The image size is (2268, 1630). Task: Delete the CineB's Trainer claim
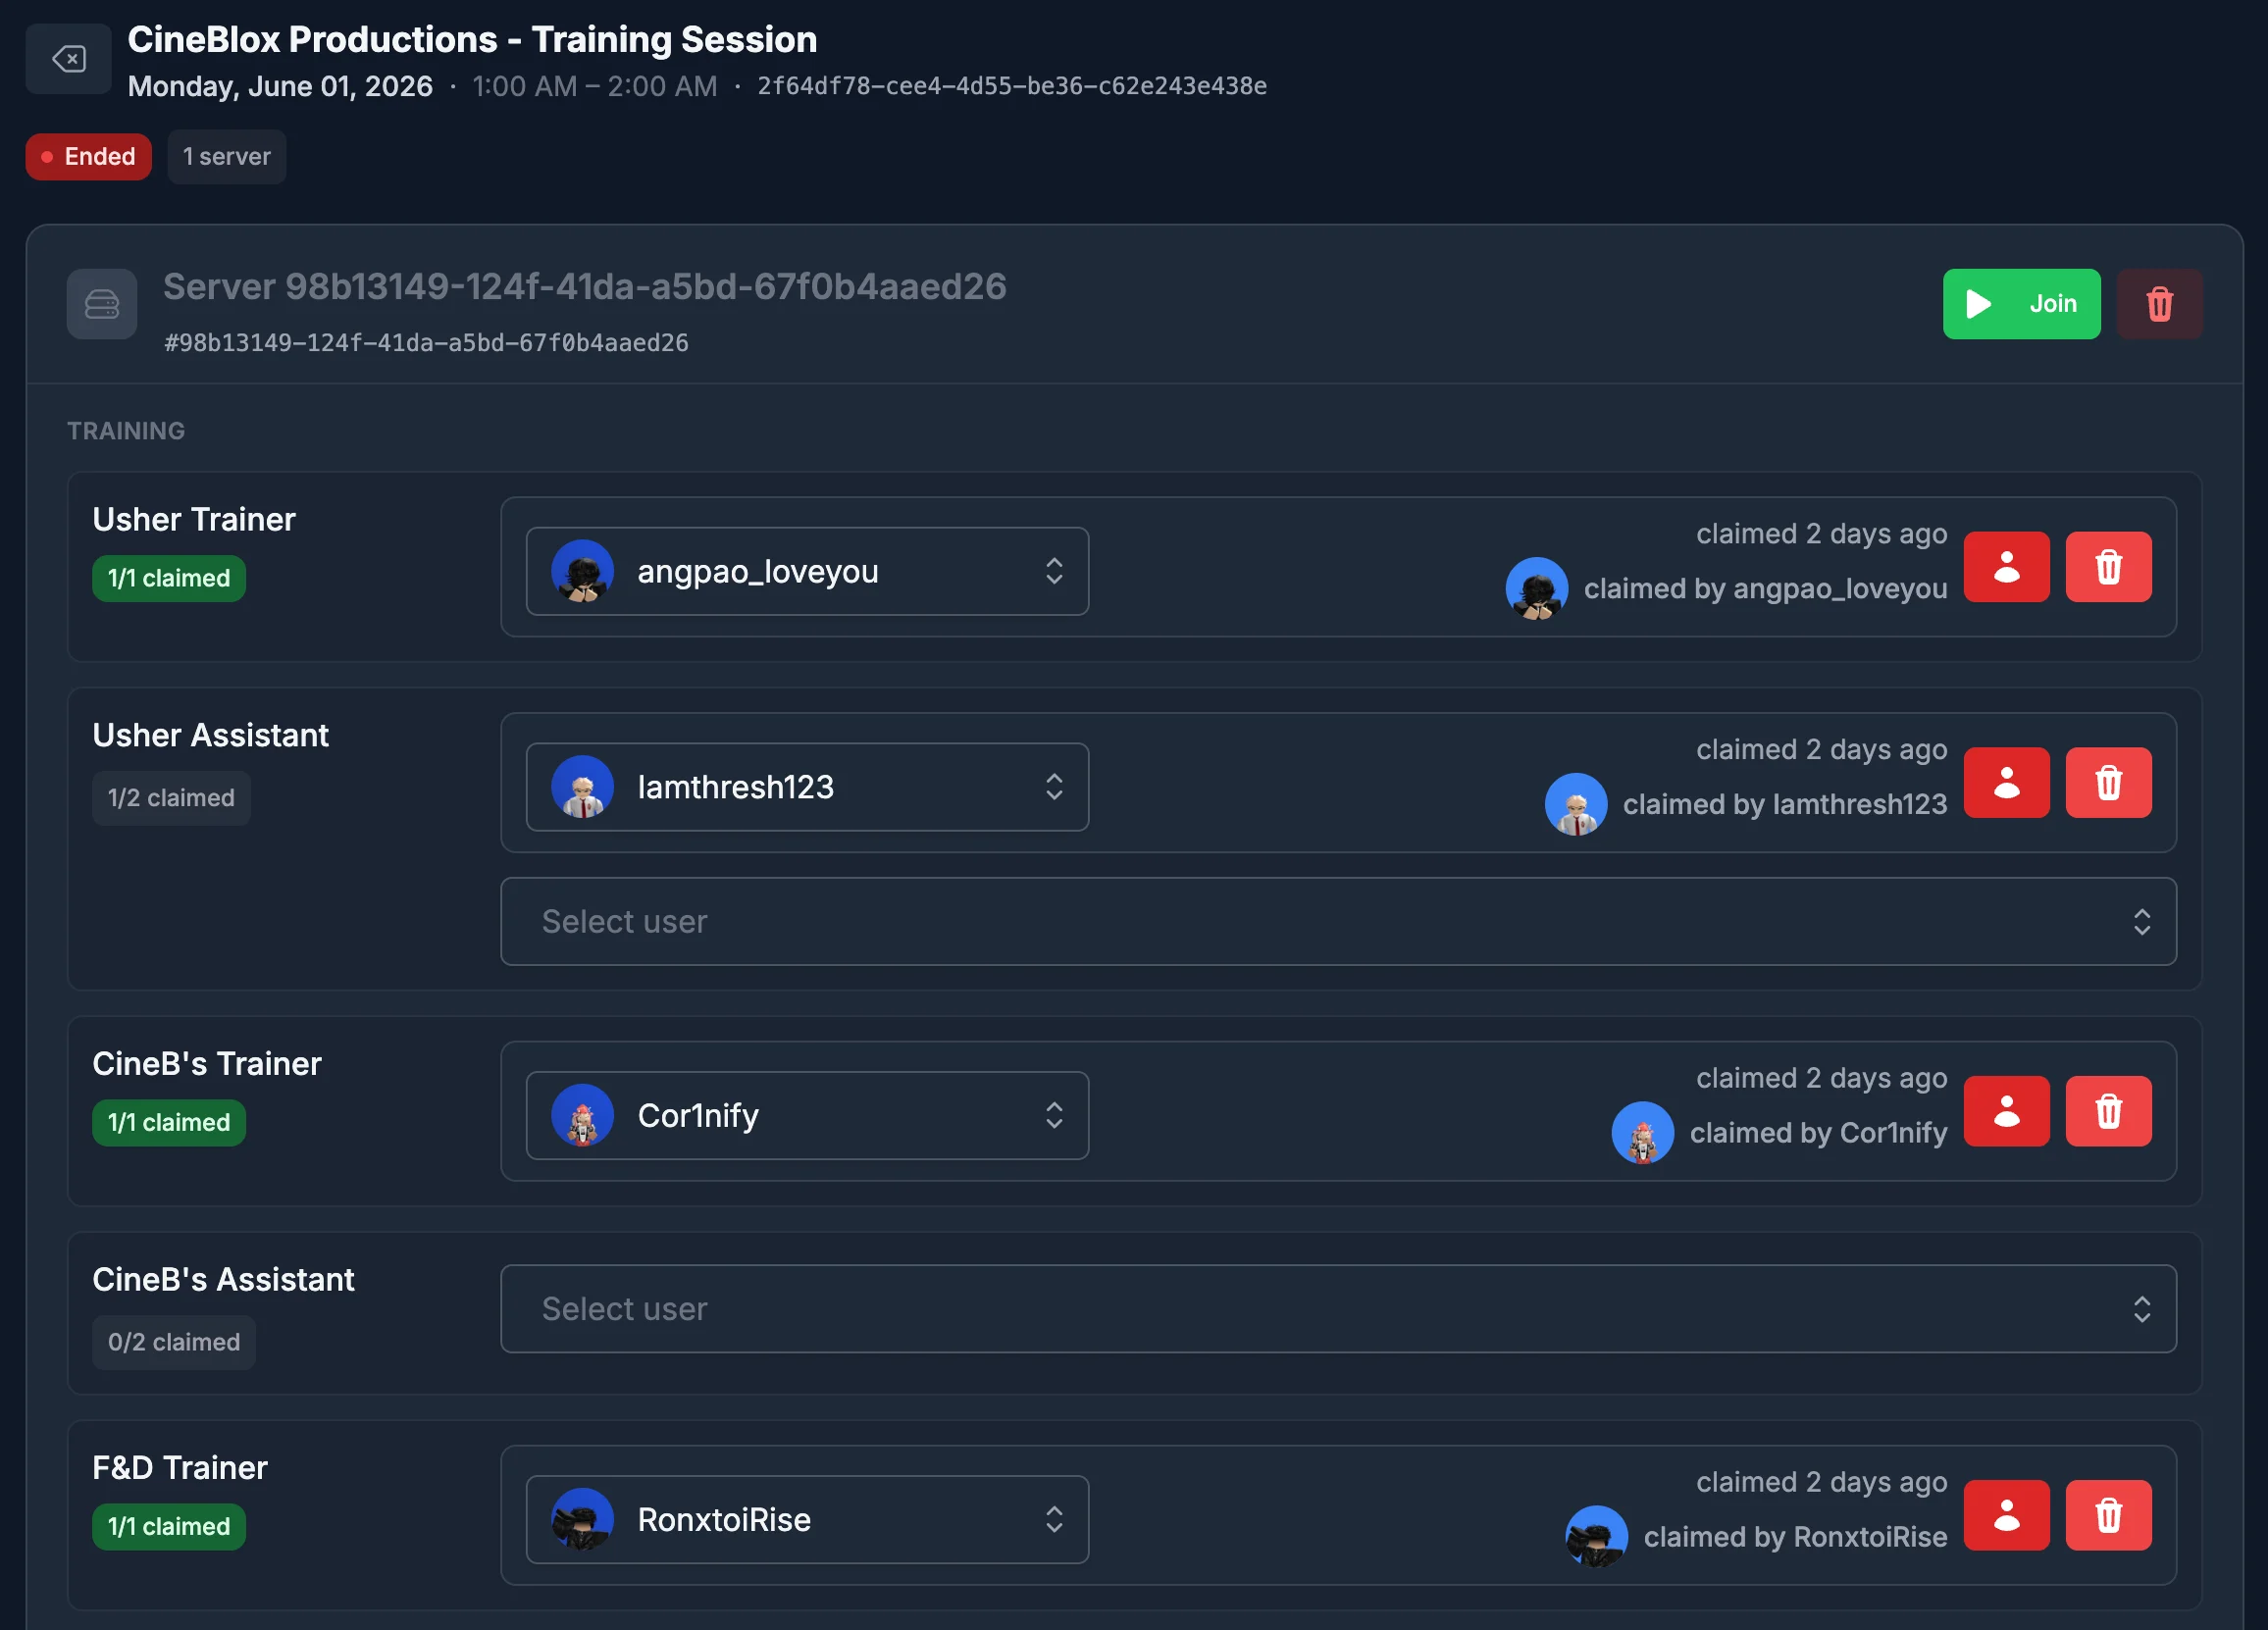(2108, 1111)
